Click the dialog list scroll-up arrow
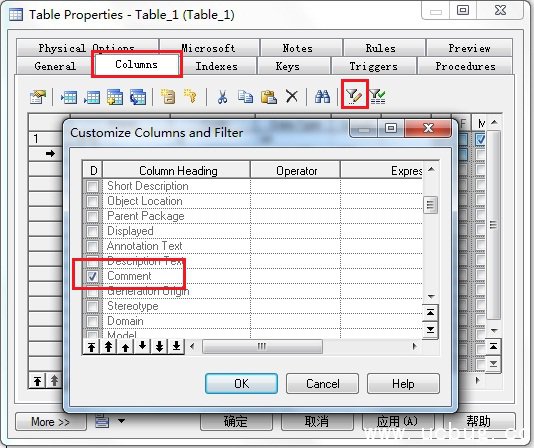Viewport: 534px width, 448px height. 431,169
